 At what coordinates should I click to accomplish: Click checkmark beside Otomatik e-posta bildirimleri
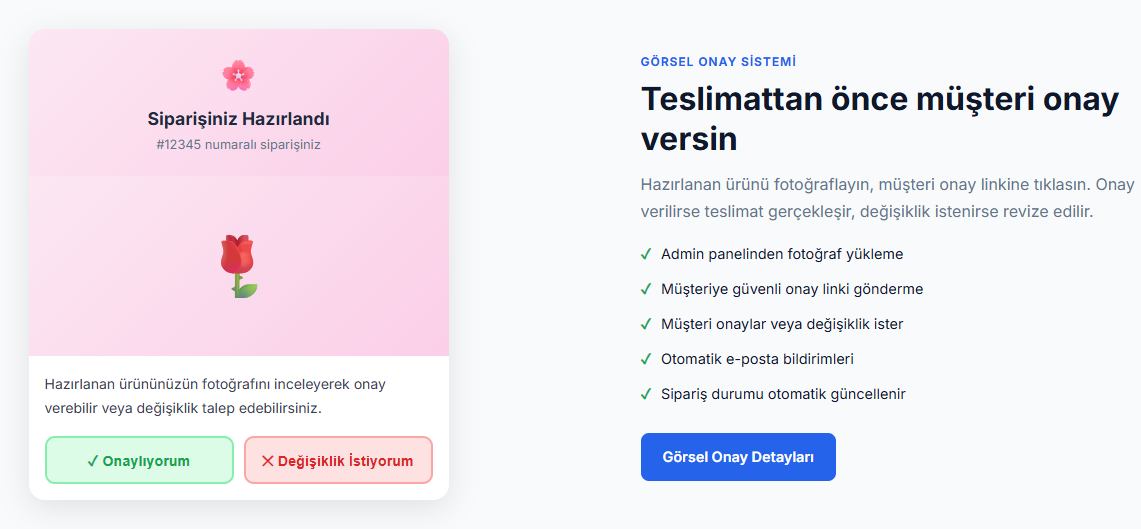coord(645,359)
